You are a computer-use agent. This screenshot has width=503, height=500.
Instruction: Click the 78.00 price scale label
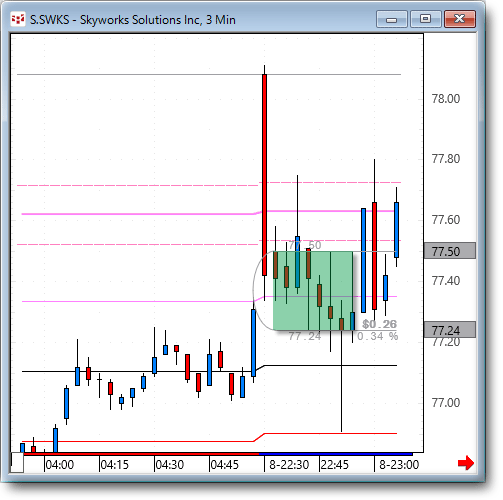tap(446, 99)
